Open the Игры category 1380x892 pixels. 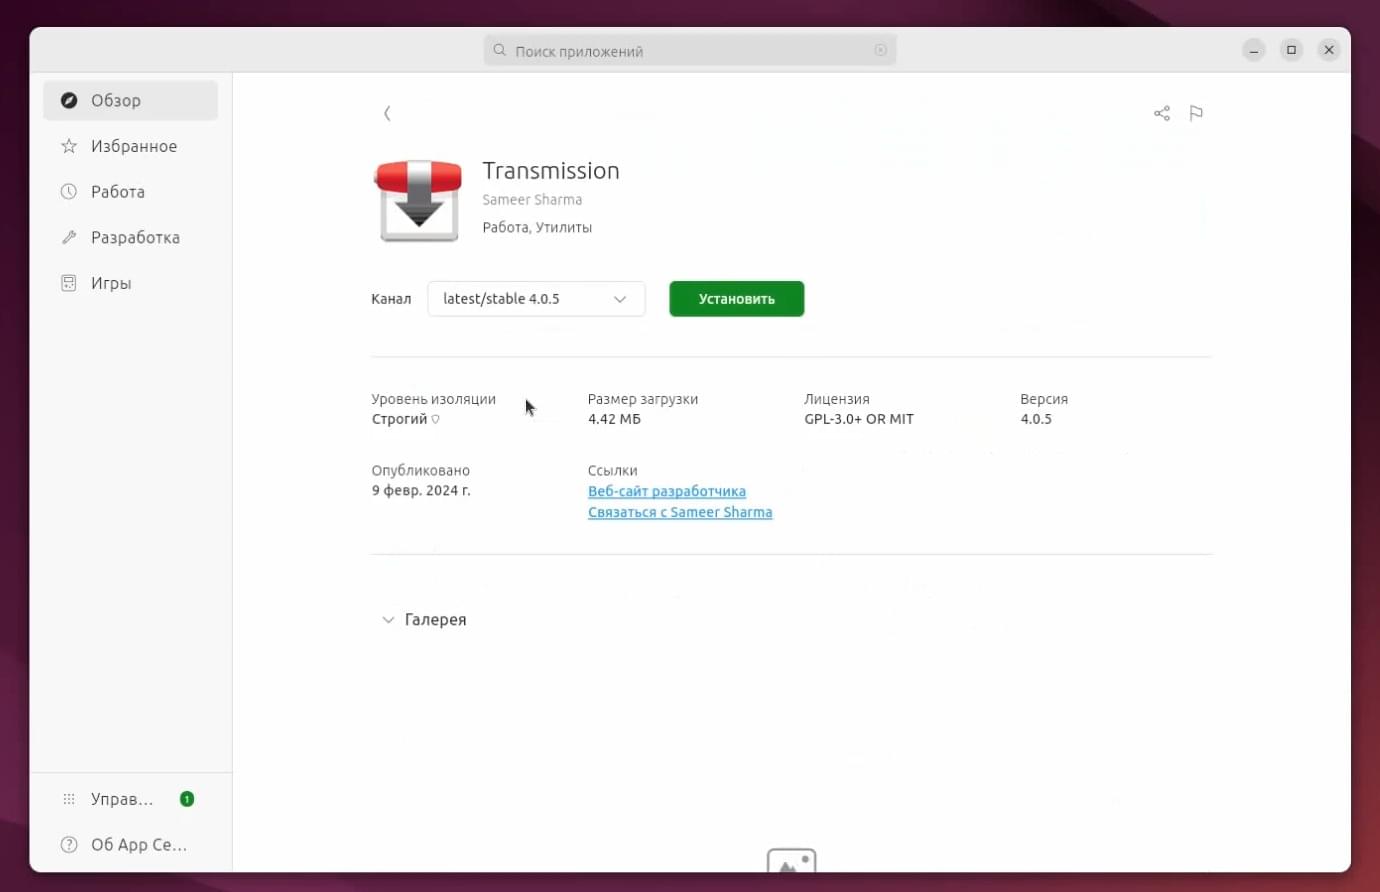pyautogui.click(x=130, y=283)
